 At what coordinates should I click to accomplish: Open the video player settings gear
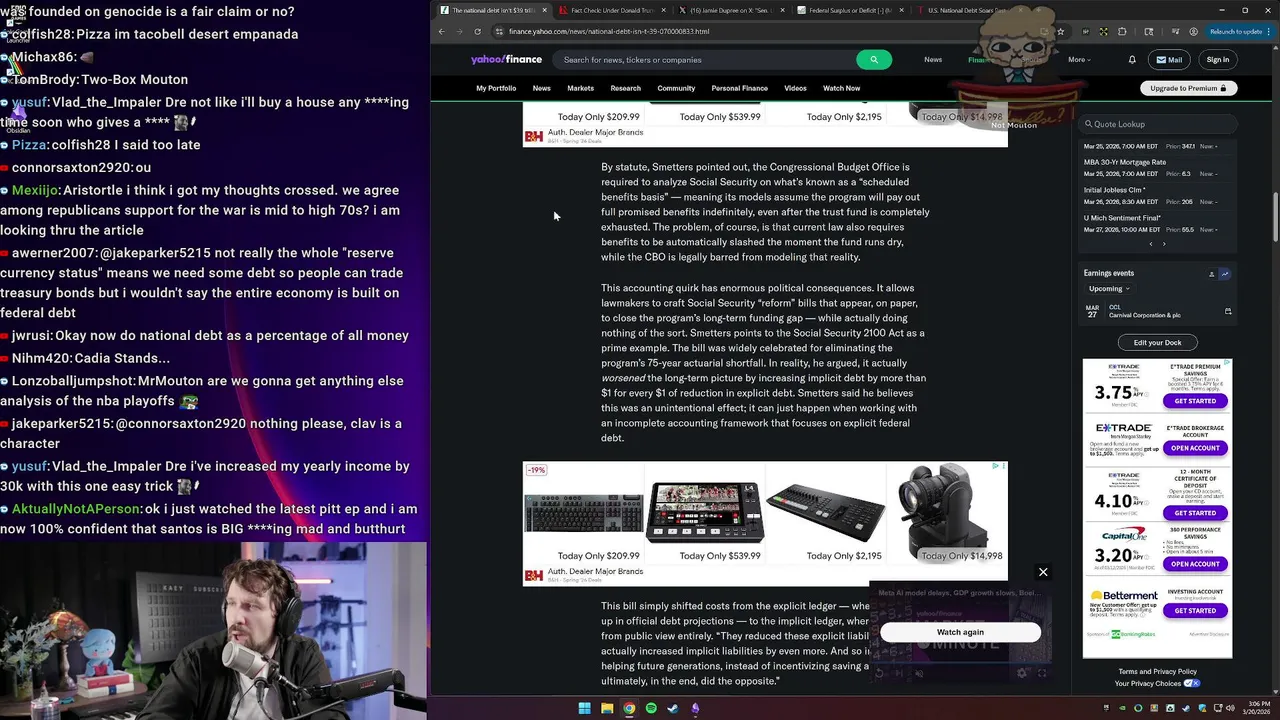(x=1021, y=673)
